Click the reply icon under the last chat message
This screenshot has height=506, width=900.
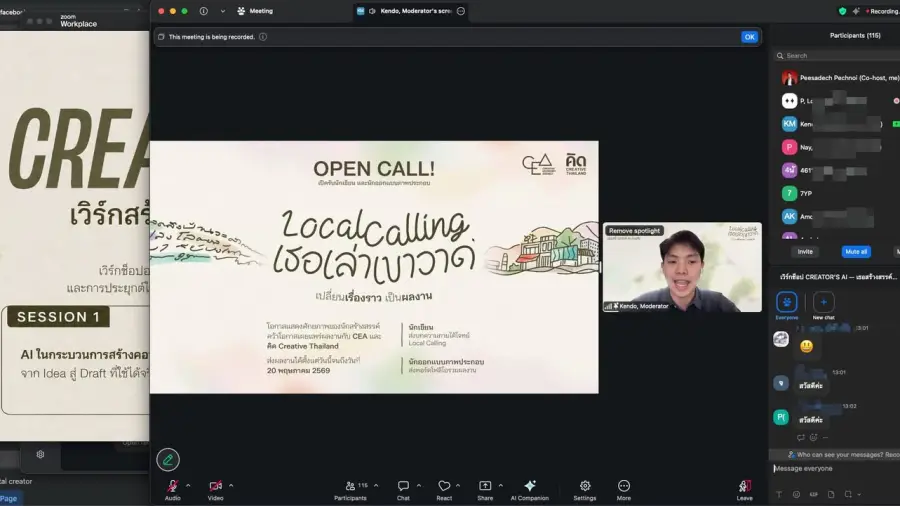pyautogui.click(x=801, y=438)
